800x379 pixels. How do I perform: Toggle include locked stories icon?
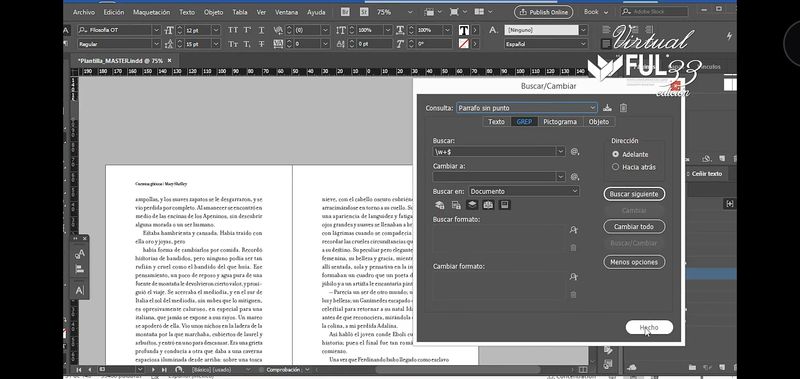coord(456,205)
